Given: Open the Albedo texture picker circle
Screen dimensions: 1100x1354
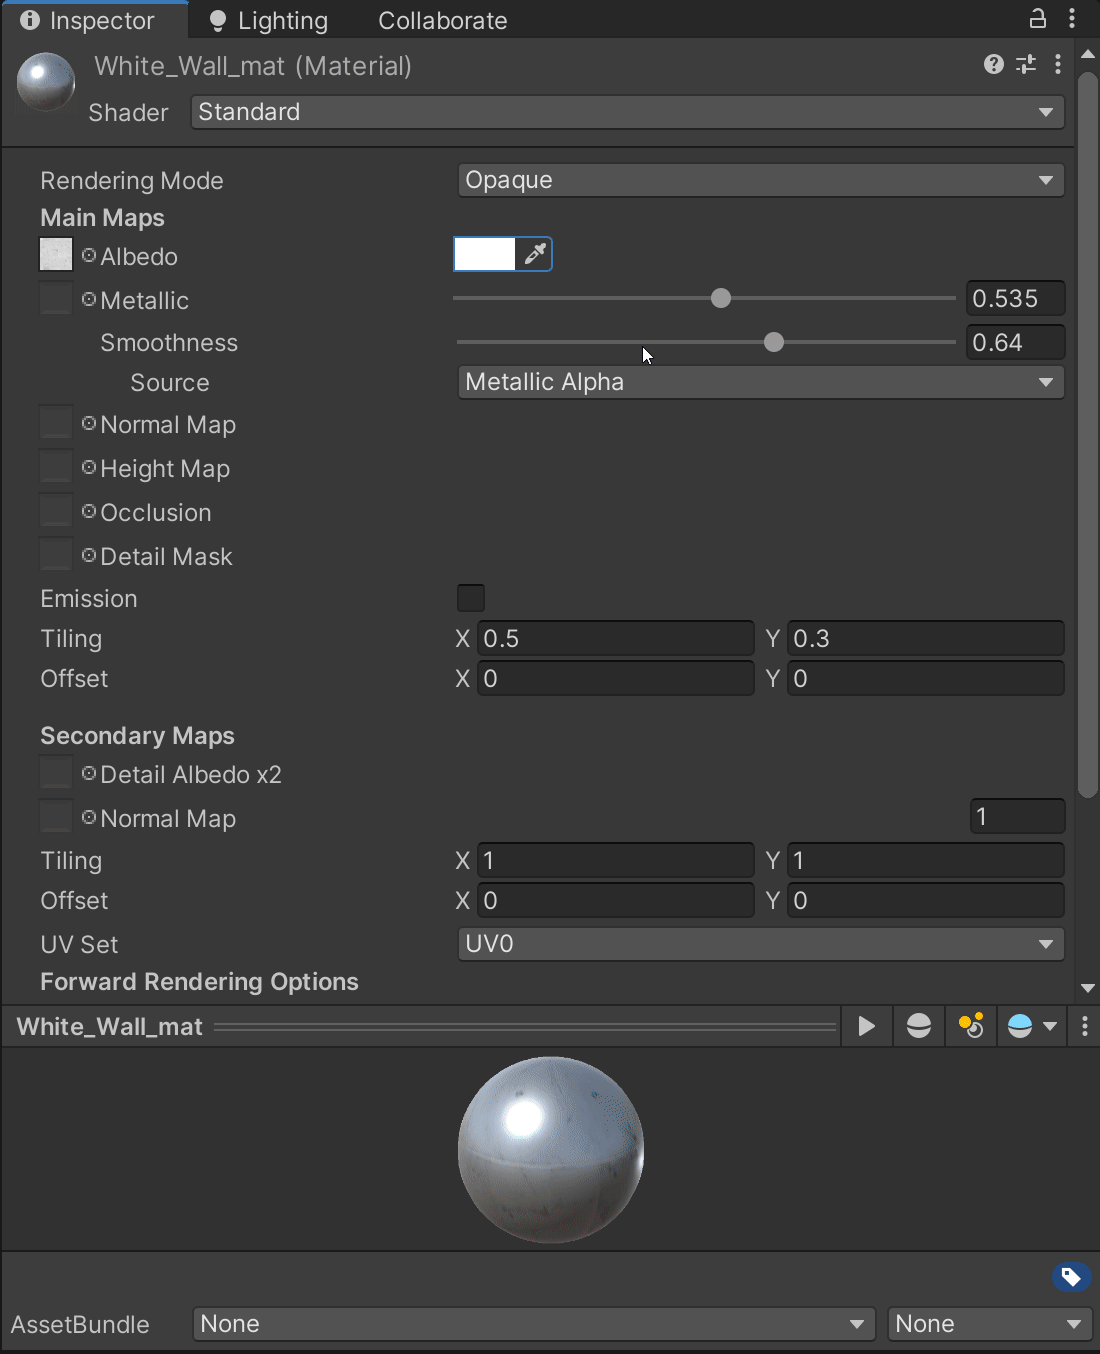Looking at the screenshot, I should pyautogui.click(x=89, y=255).
